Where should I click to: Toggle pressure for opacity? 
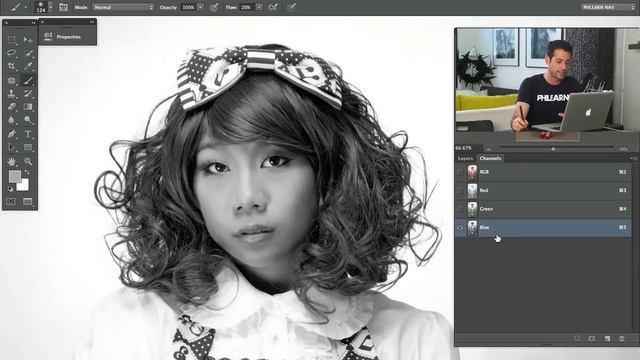click(214, 7)
